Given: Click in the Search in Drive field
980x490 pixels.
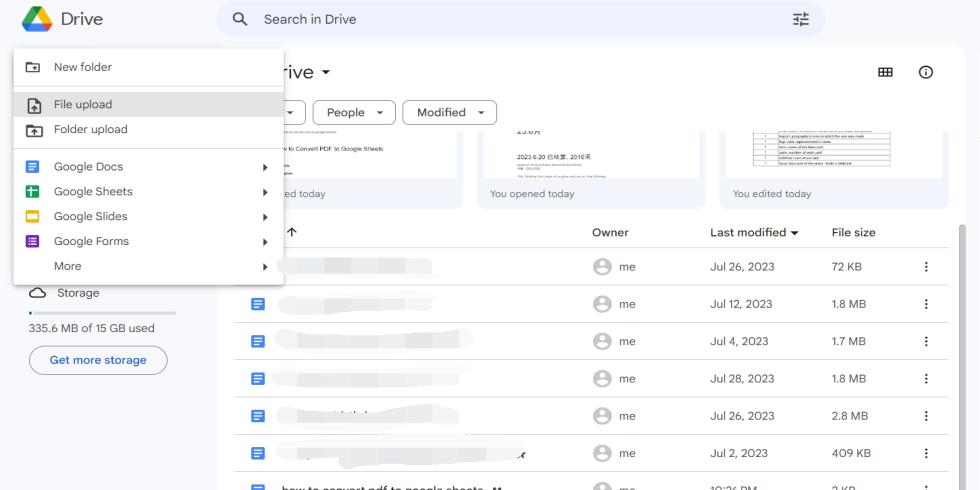Looking at the screenshot, I should pyautogui.click(x=519, y=19).
